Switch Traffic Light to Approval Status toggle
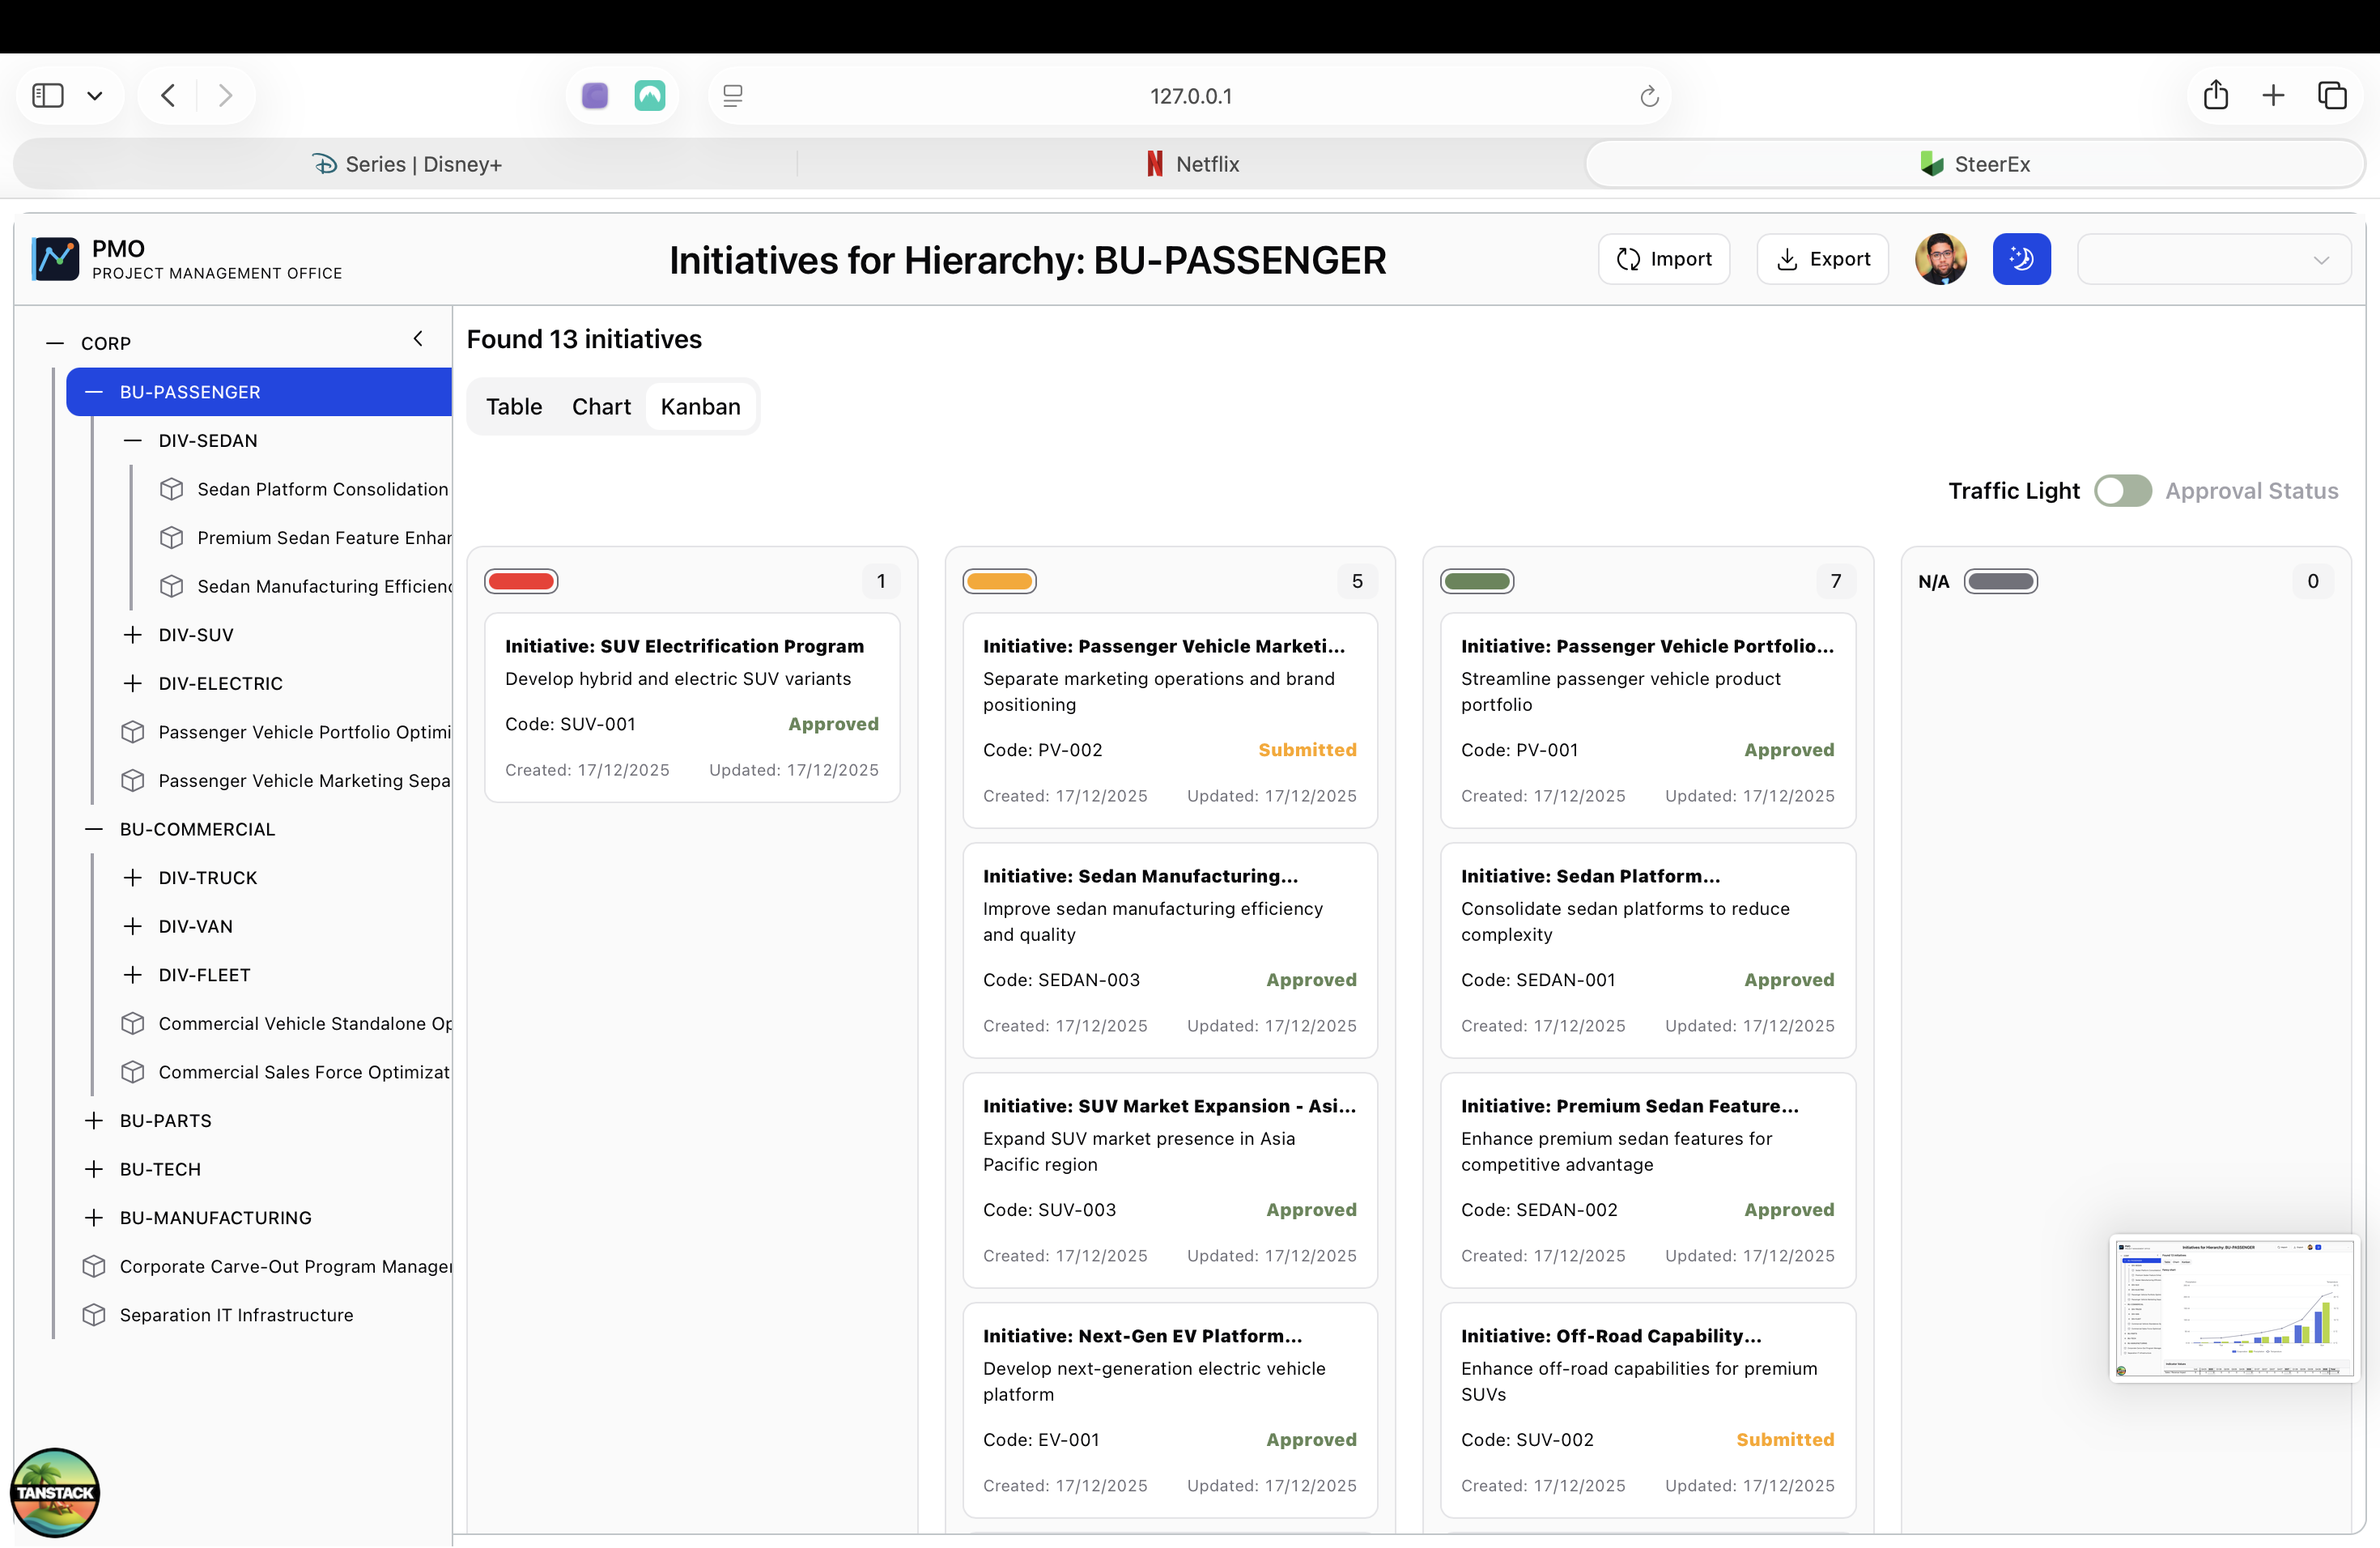This screenshot has width=2380, height=1548. pos(2123,491)
